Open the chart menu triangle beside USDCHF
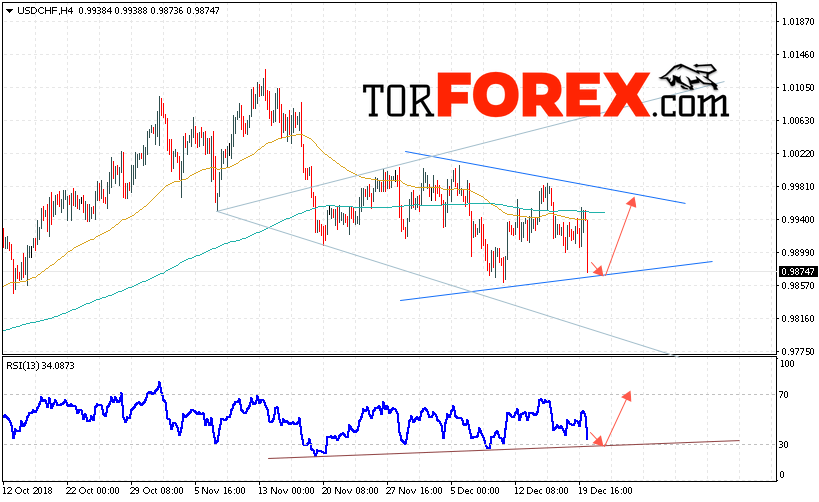The width and height of the screenshot is (819, 502). pos(9,10)
